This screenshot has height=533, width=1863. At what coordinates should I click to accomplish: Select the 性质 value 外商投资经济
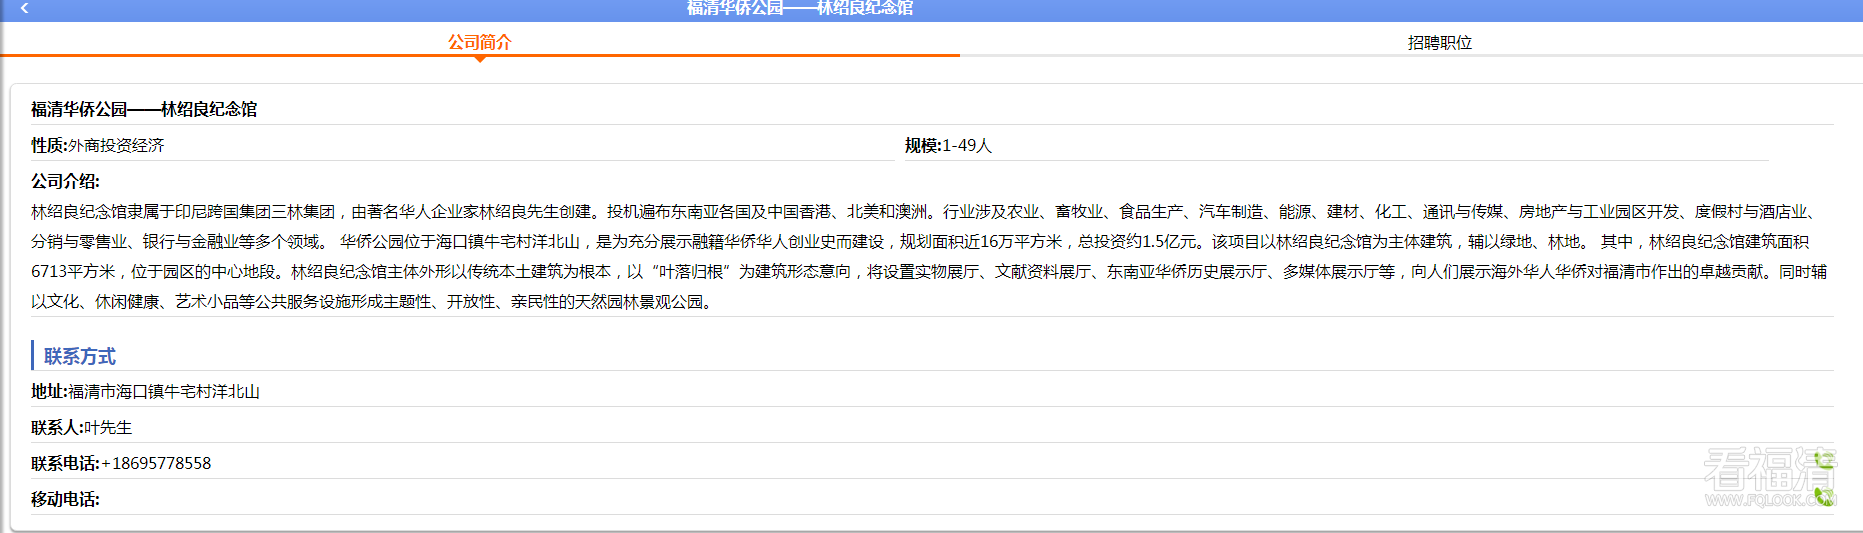[x=116, y=145]
